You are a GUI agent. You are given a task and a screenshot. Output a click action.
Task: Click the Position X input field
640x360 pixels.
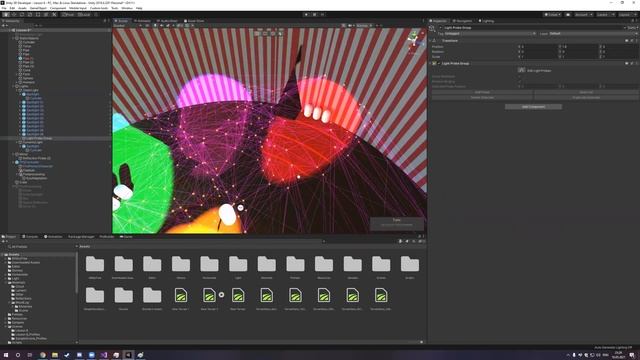tap(540, 47)
